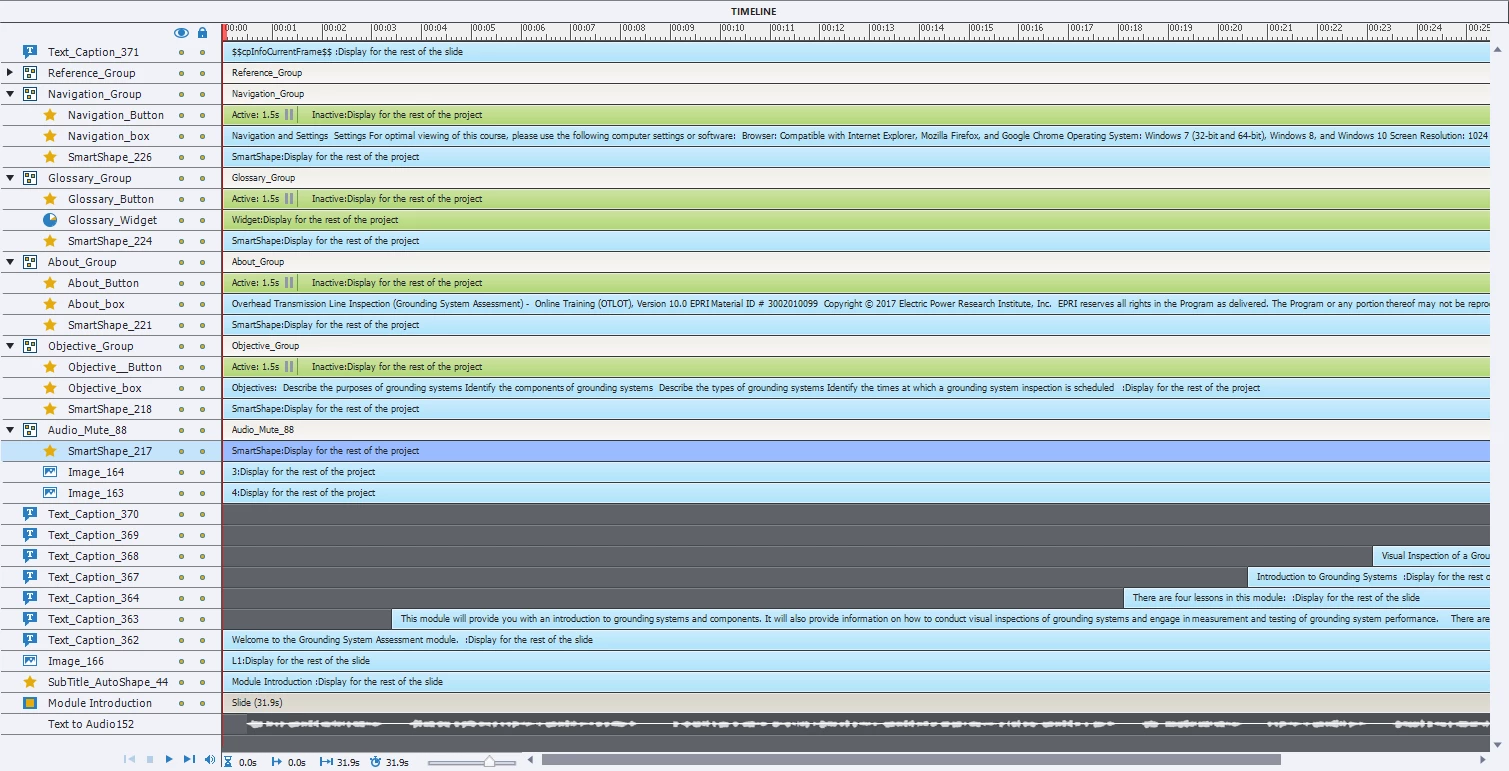Toggle lock dot of SmartShape_217

203,450
